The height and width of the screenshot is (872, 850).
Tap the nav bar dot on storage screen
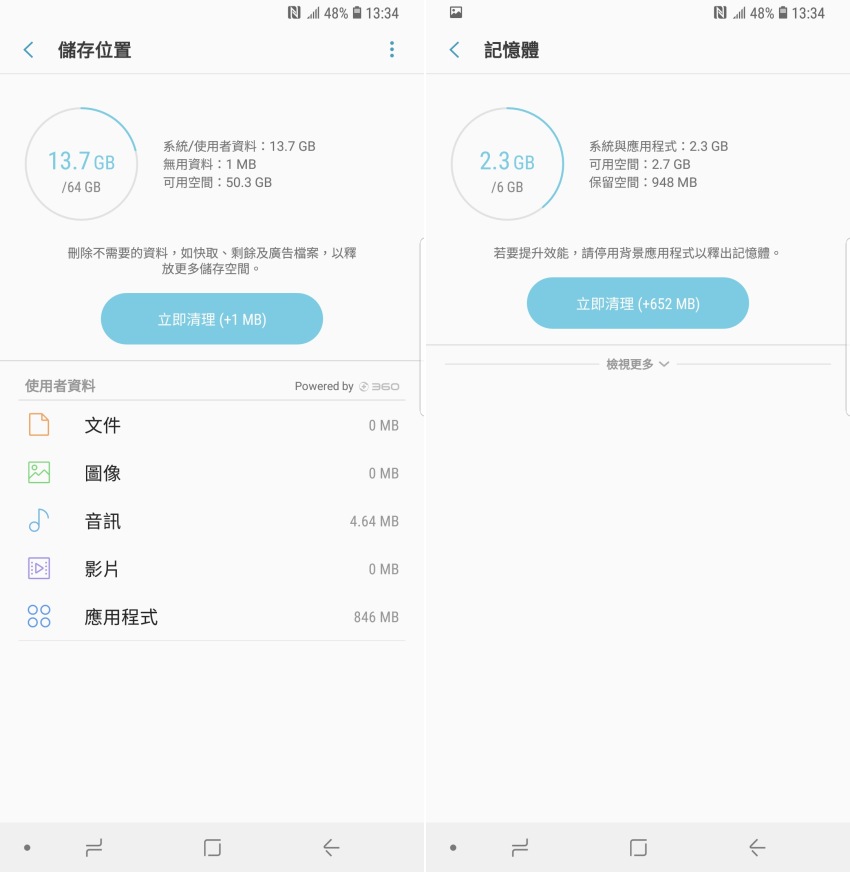coord(27,848)
